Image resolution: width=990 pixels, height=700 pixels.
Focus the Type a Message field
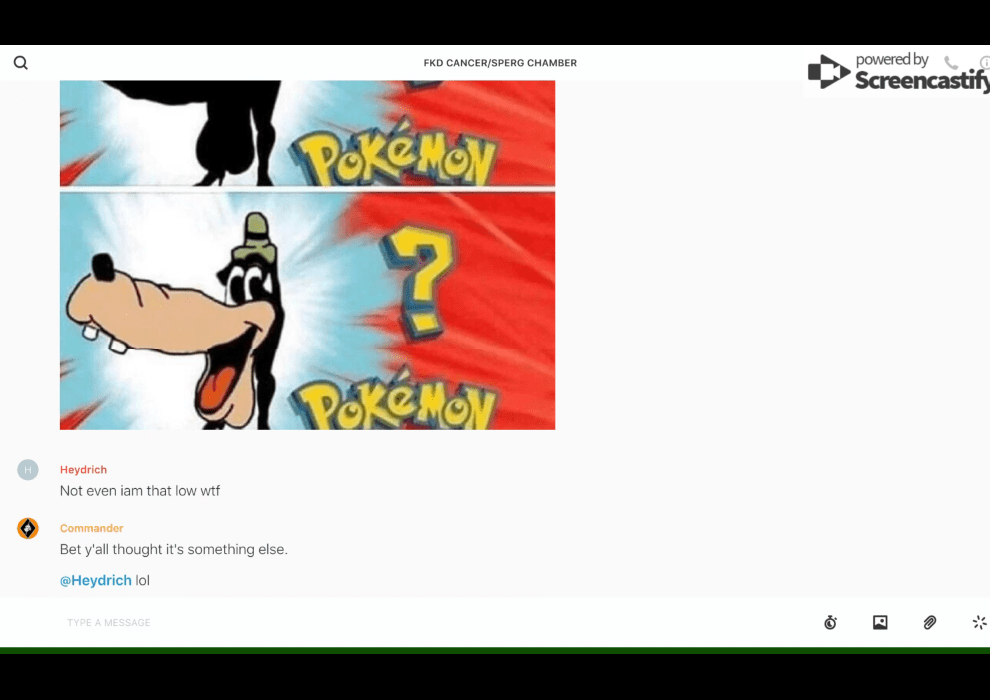pos(400,623)
